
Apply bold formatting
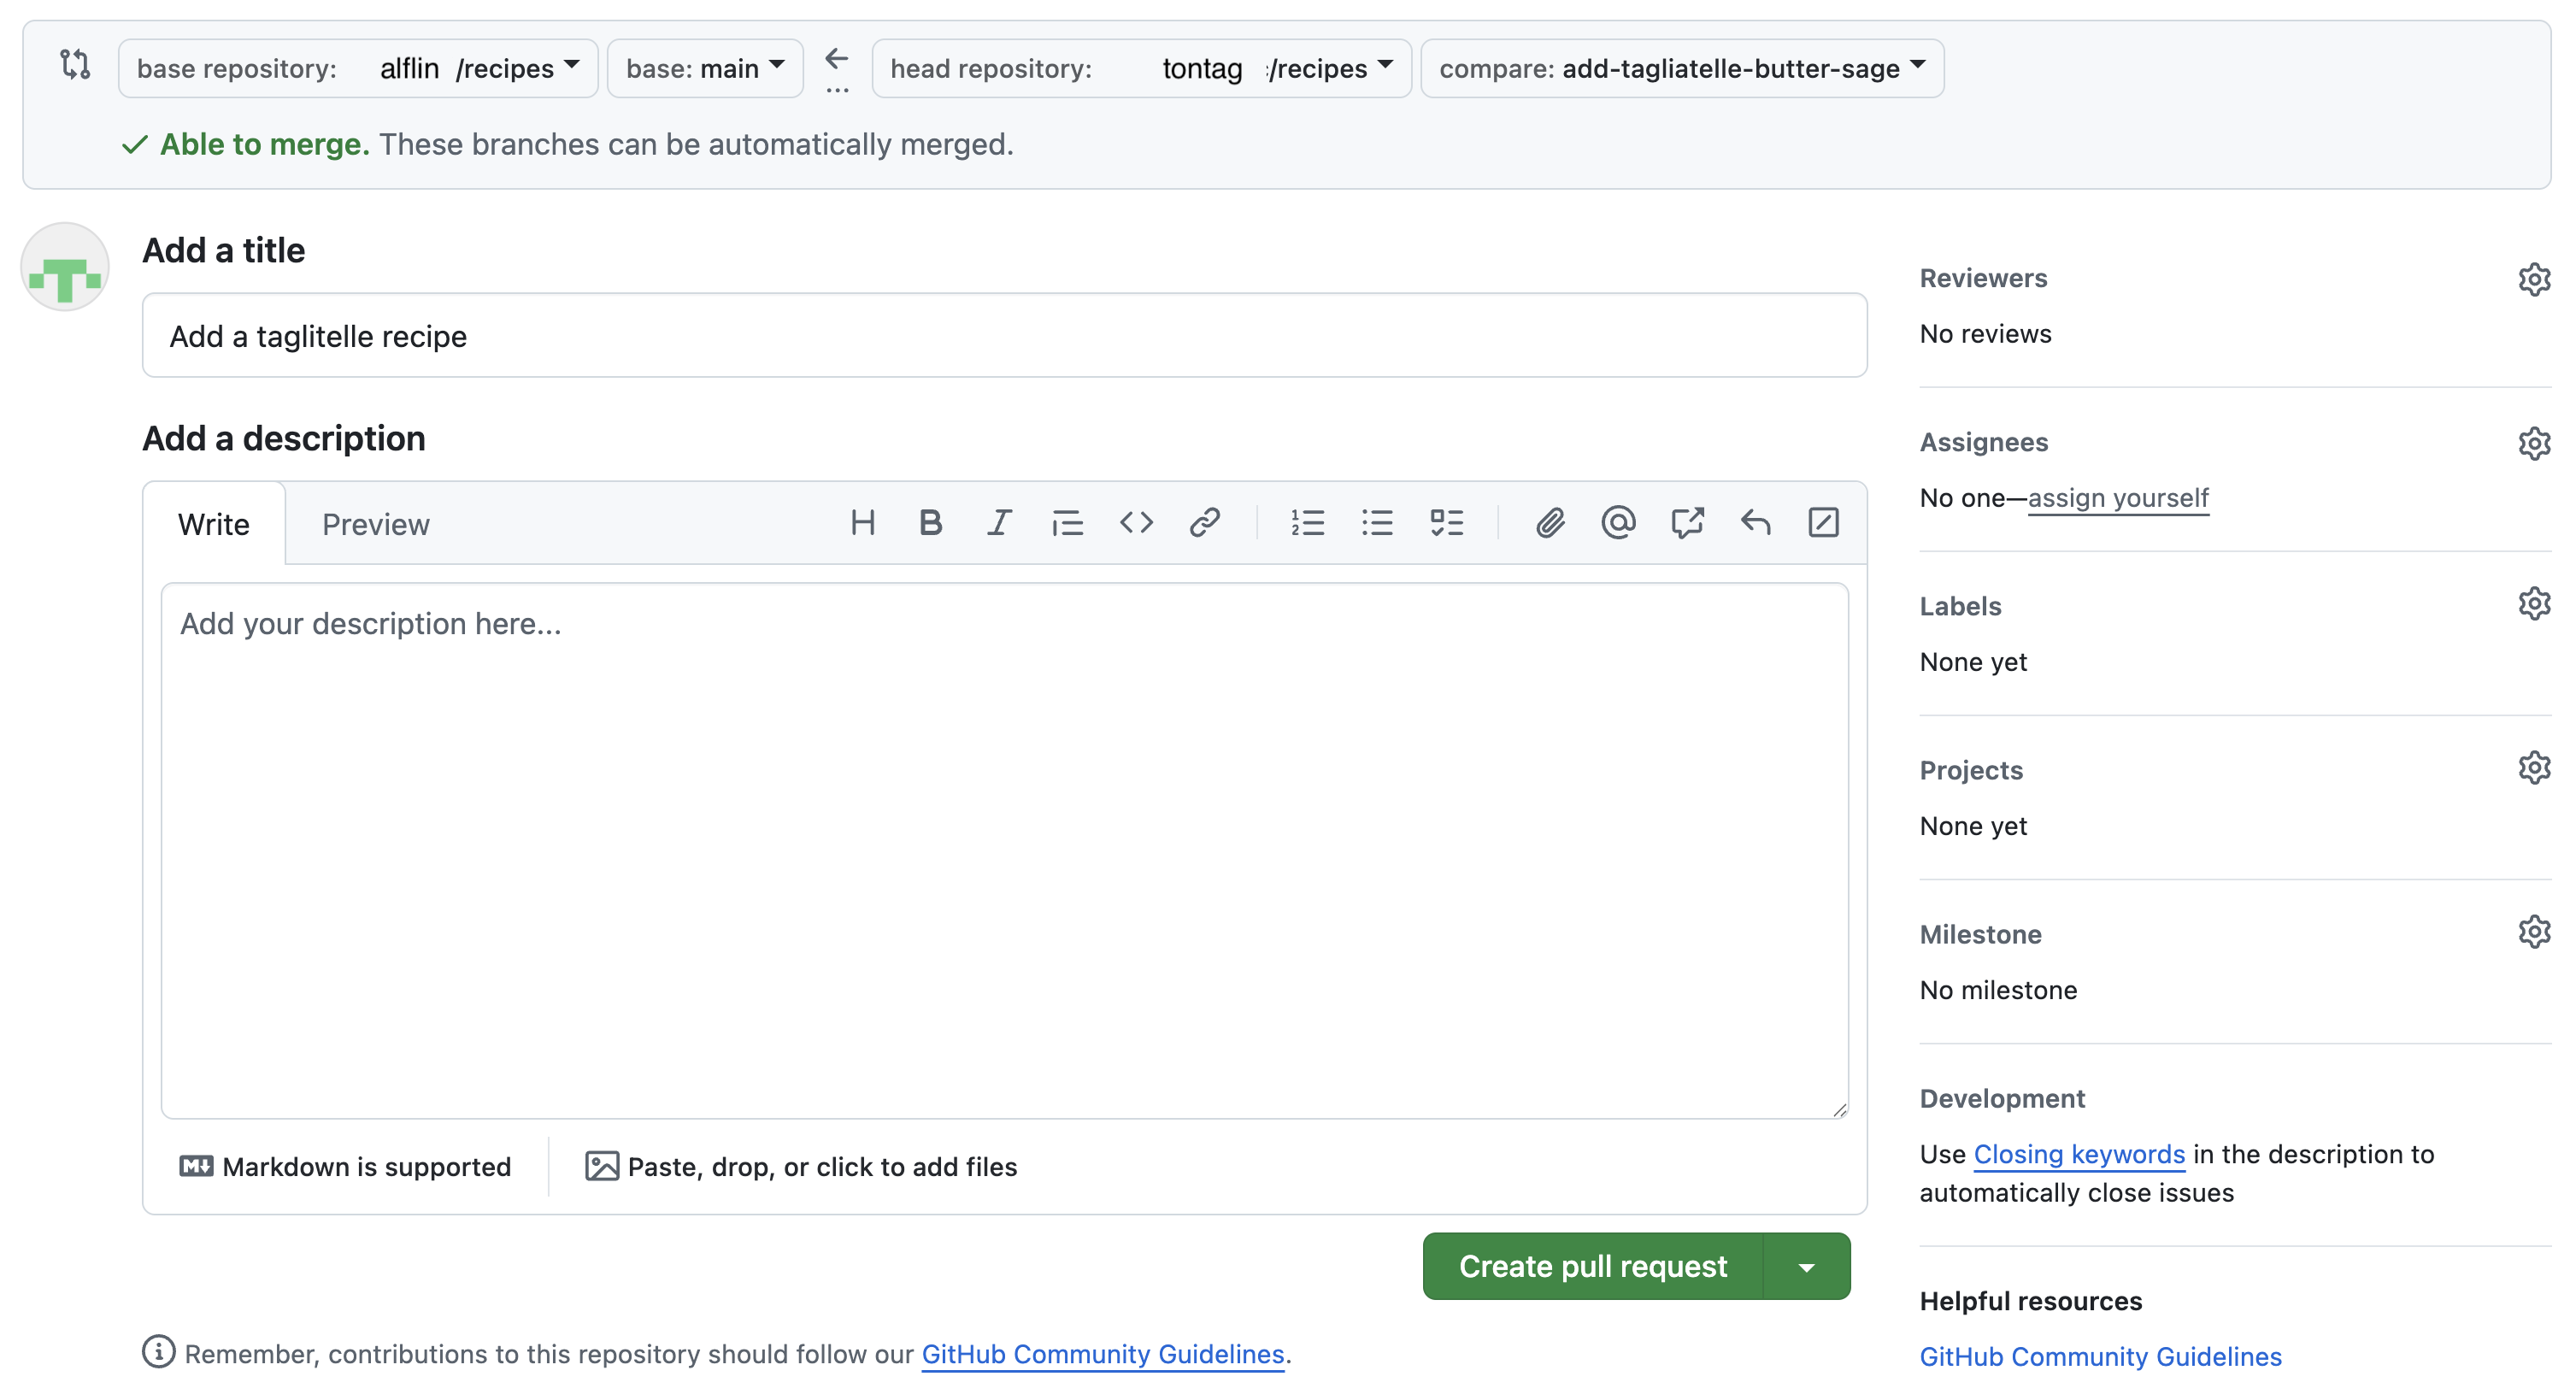[931, 523]
